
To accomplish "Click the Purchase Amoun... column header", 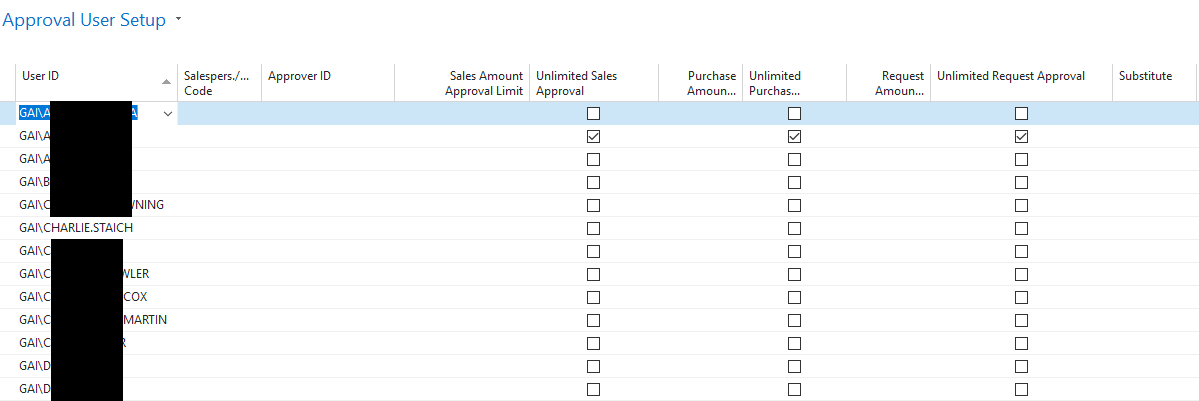I will (x=700, y=83).
